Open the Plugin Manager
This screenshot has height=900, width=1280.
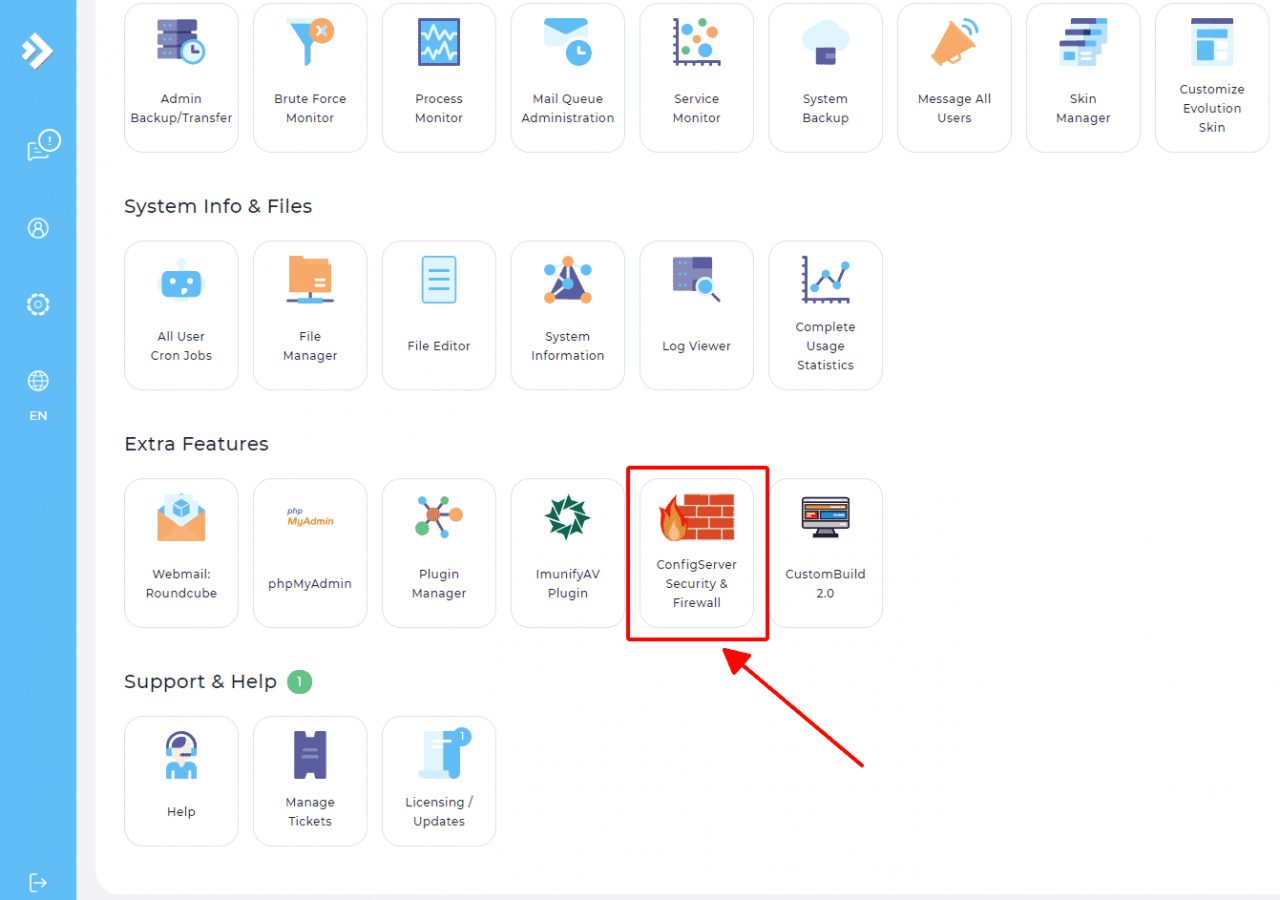tap(439, 552)
